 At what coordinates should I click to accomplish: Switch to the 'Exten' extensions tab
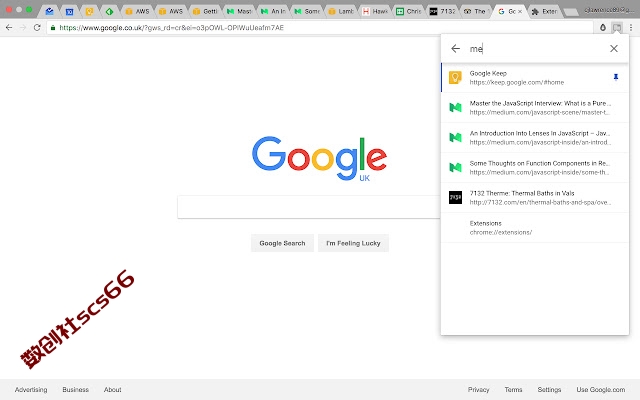544,11
